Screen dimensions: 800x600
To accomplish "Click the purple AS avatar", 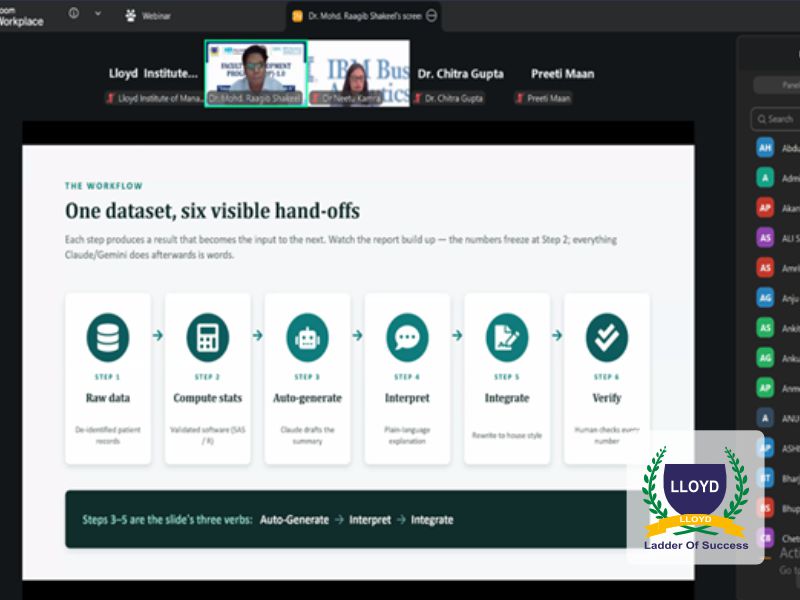I will point(765,238).
